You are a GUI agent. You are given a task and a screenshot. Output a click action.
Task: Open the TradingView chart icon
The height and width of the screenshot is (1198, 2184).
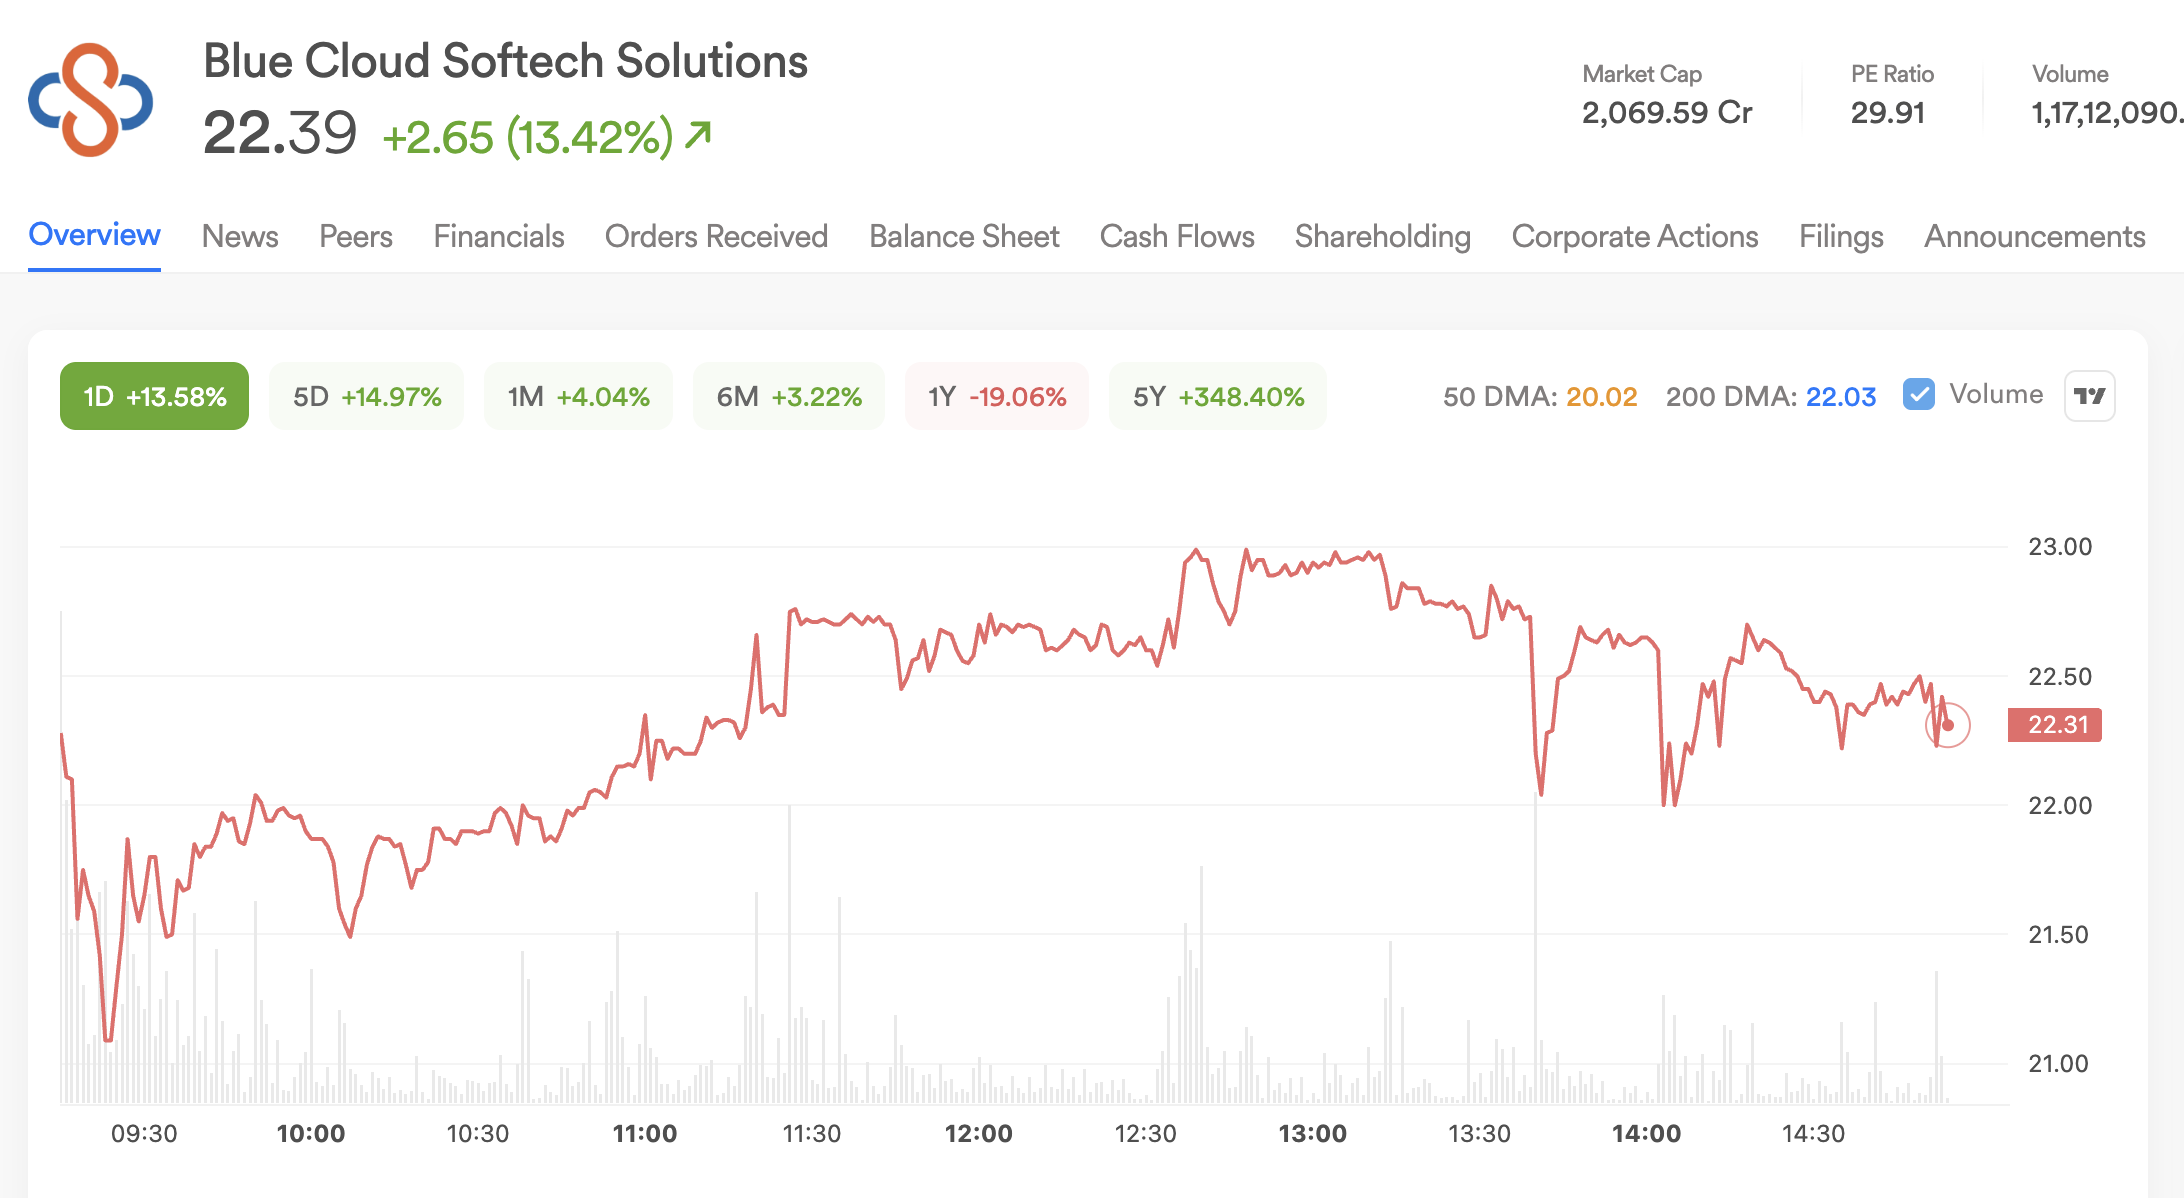2090,396
